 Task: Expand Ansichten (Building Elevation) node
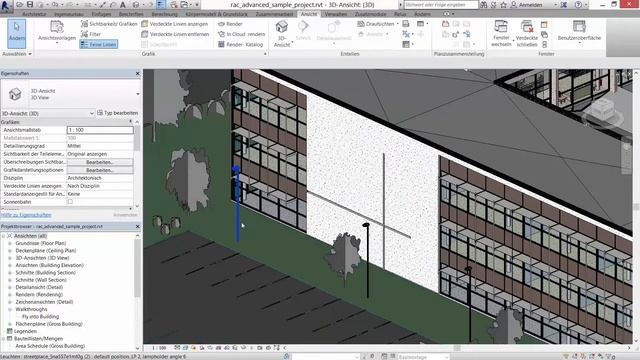coord(10,265)
